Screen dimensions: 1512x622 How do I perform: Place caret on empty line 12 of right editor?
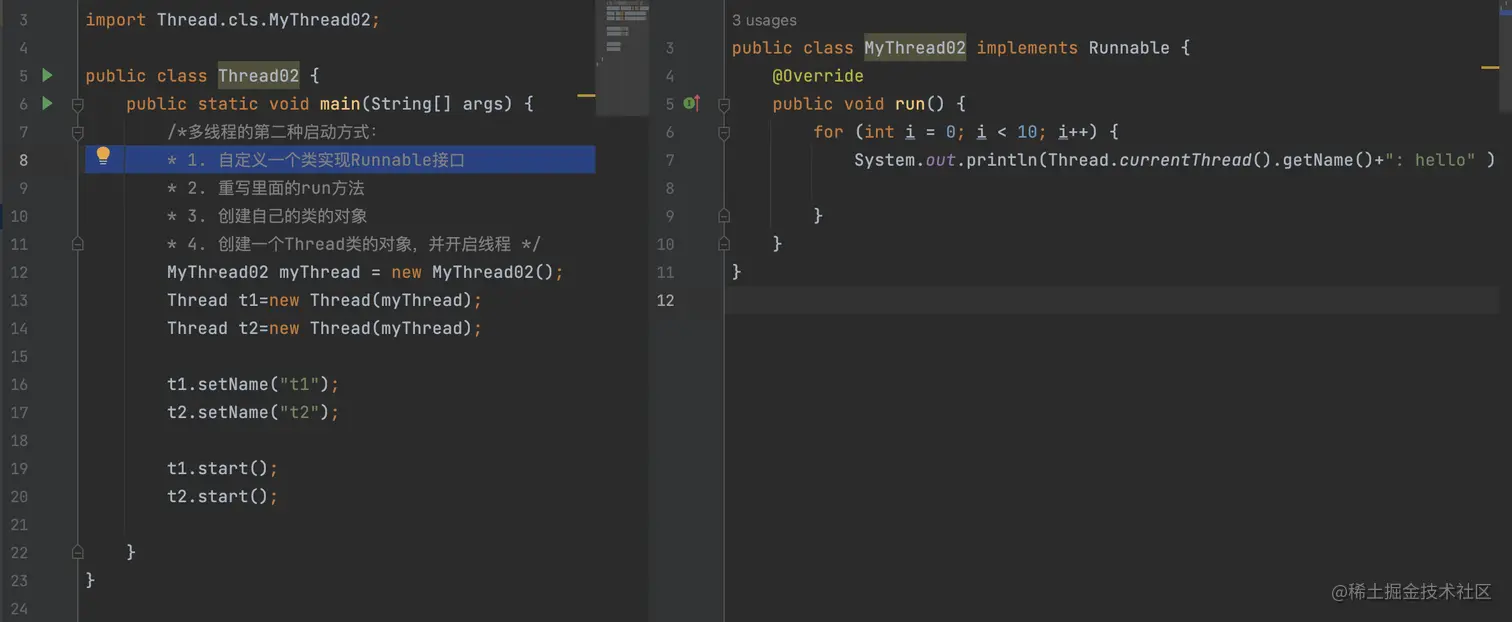click(1110, 300)
